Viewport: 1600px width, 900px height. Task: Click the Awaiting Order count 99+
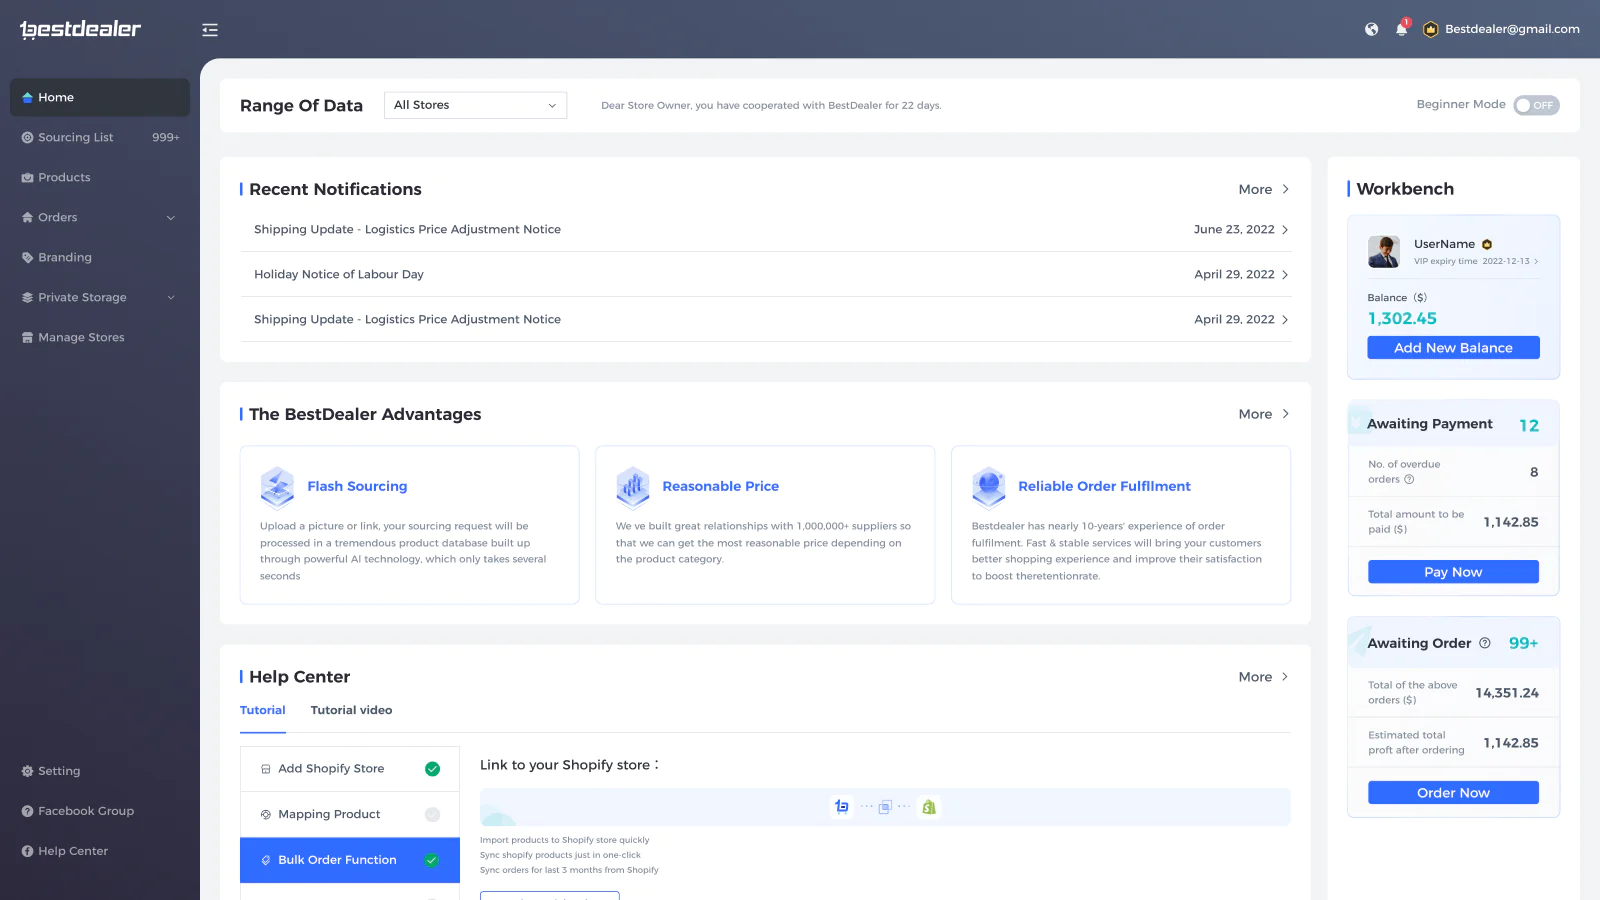pos(1523,643)
